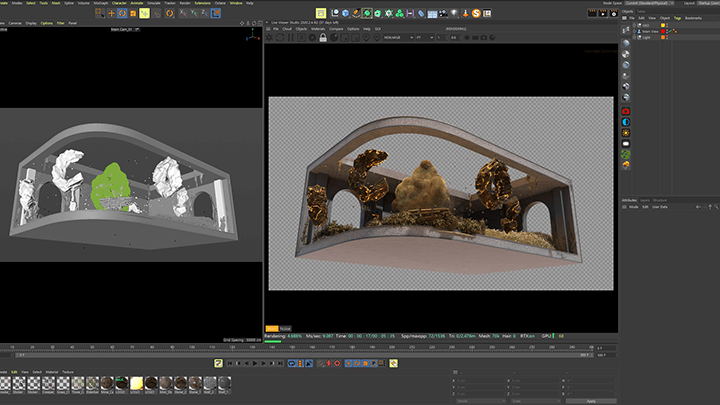
Task: Switch to the Takes tab
Action: (641, 11)
